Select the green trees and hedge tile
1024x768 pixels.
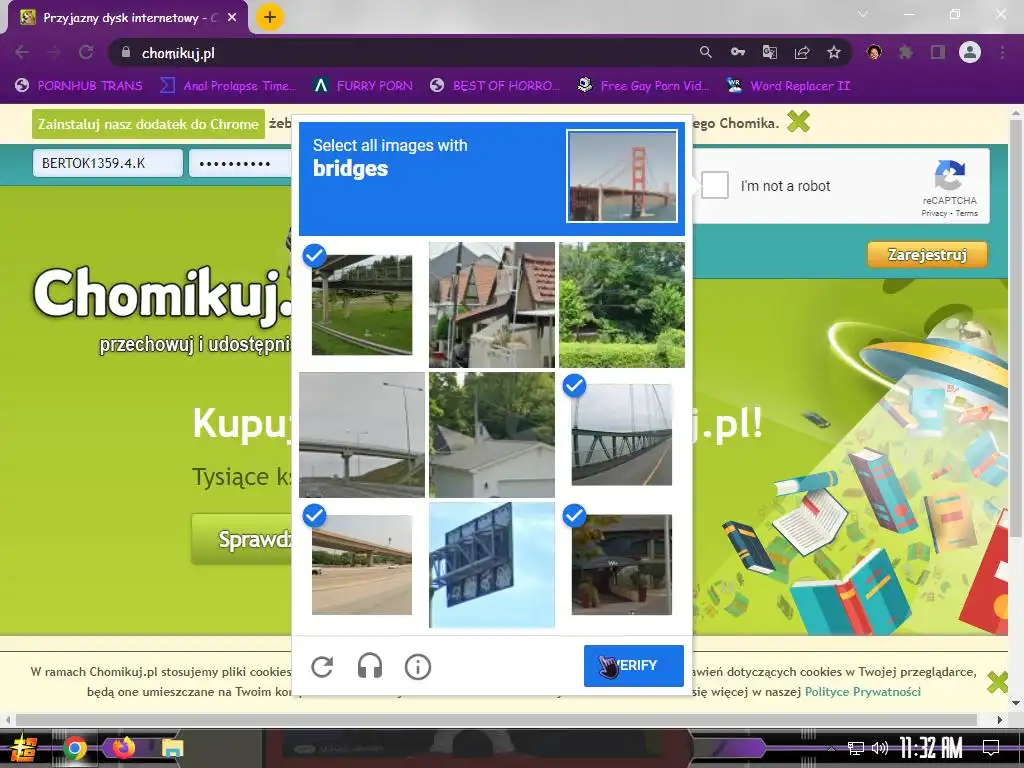click(x=622, y=304)
